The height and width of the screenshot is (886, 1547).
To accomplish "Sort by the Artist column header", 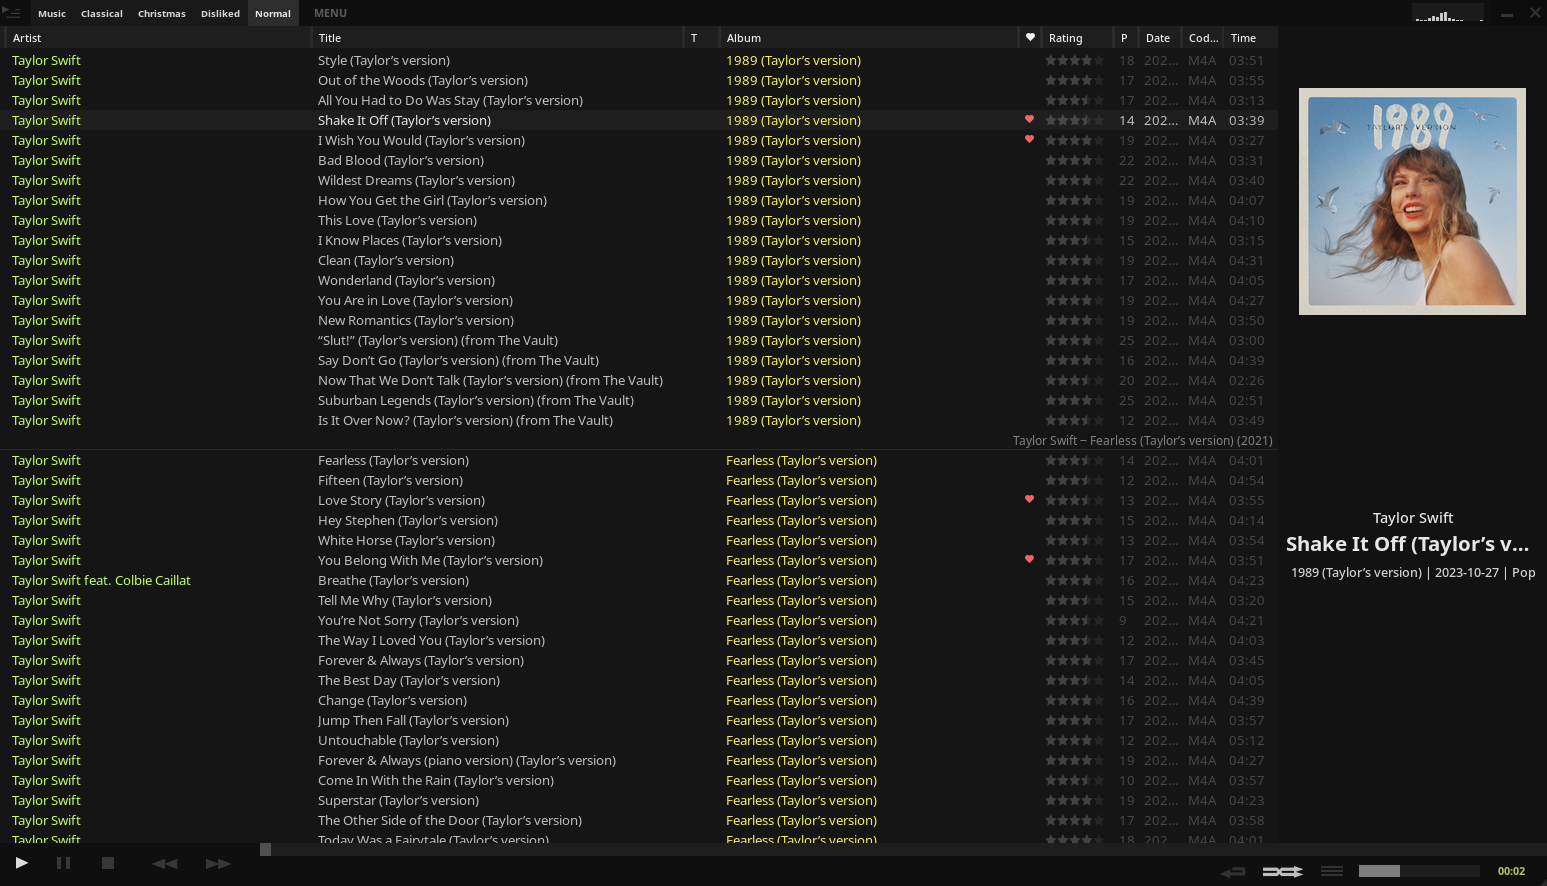I will tap(158, 38).
